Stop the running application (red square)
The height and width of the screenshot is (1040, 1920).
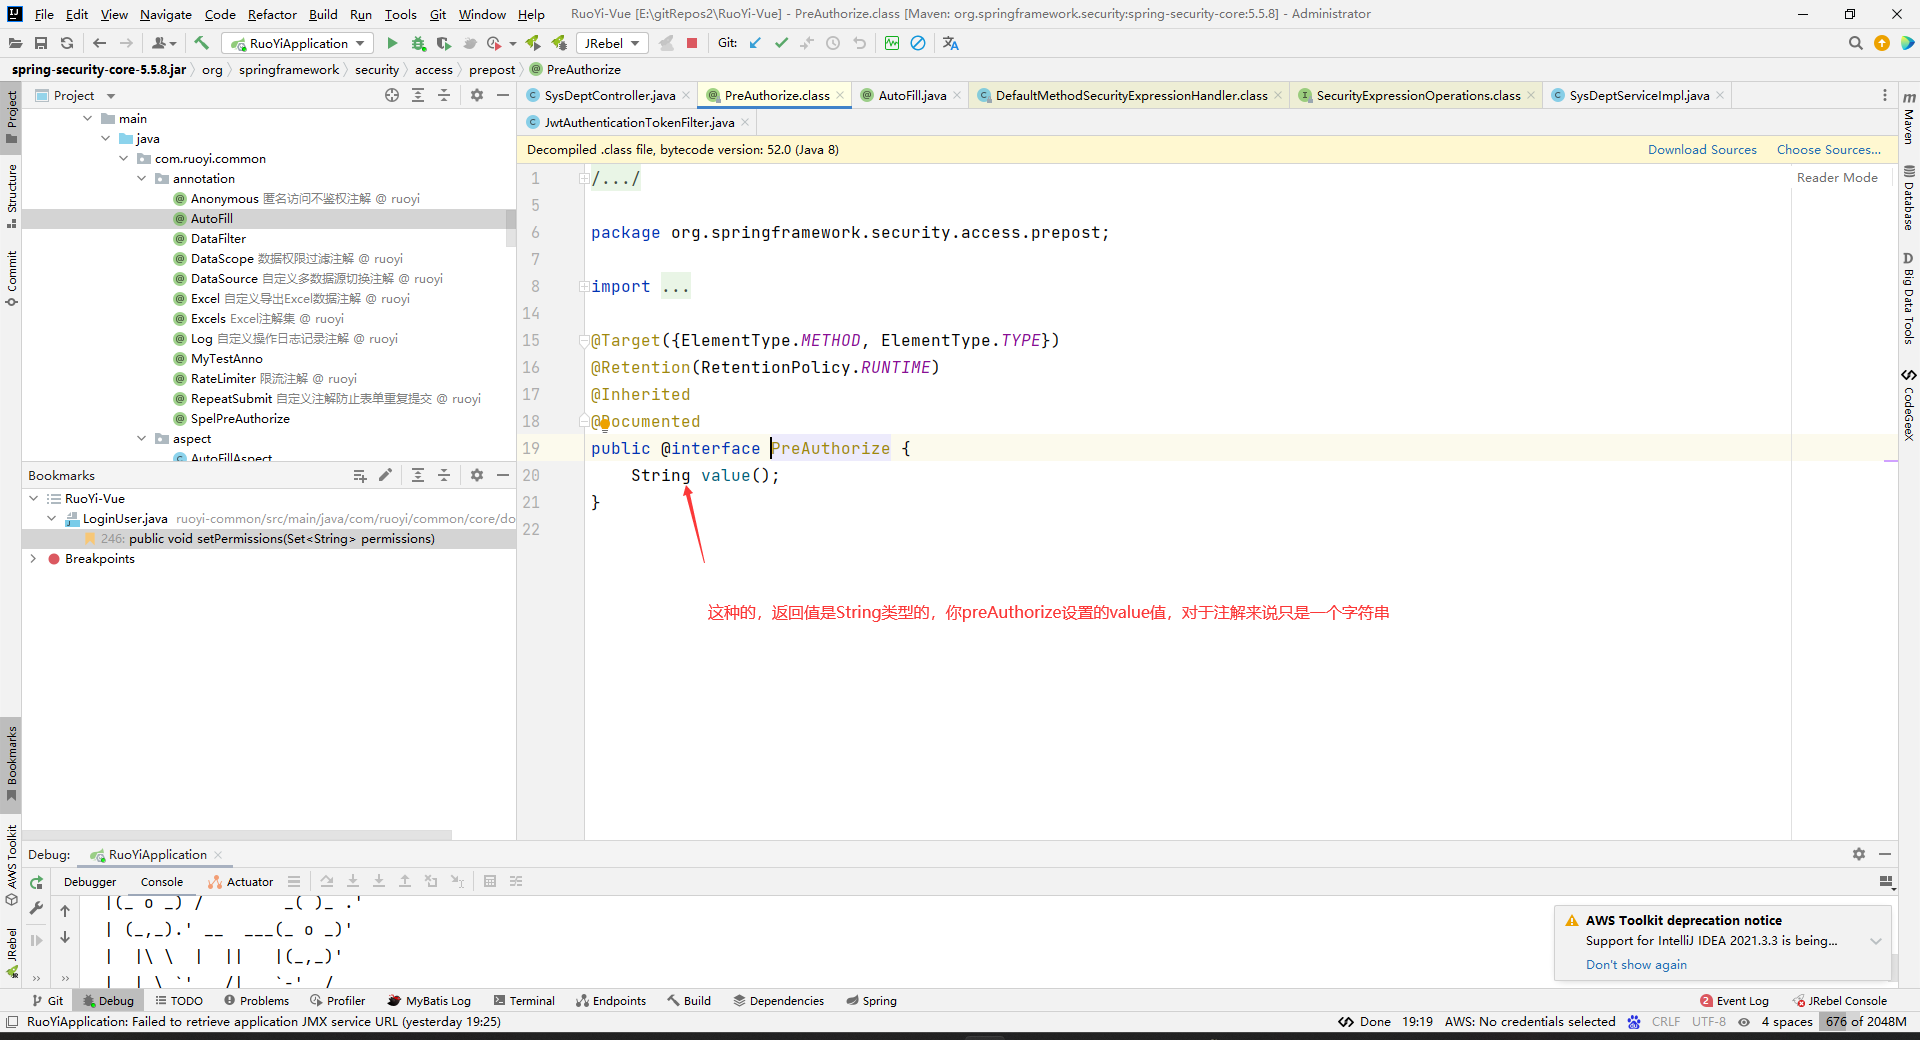[x=692, y=43]
